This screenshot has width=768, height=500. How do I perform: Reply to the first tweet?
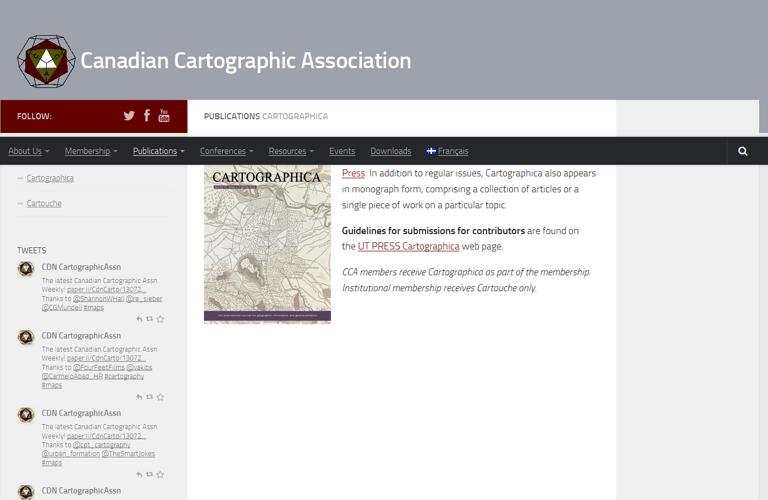(139, 319)
